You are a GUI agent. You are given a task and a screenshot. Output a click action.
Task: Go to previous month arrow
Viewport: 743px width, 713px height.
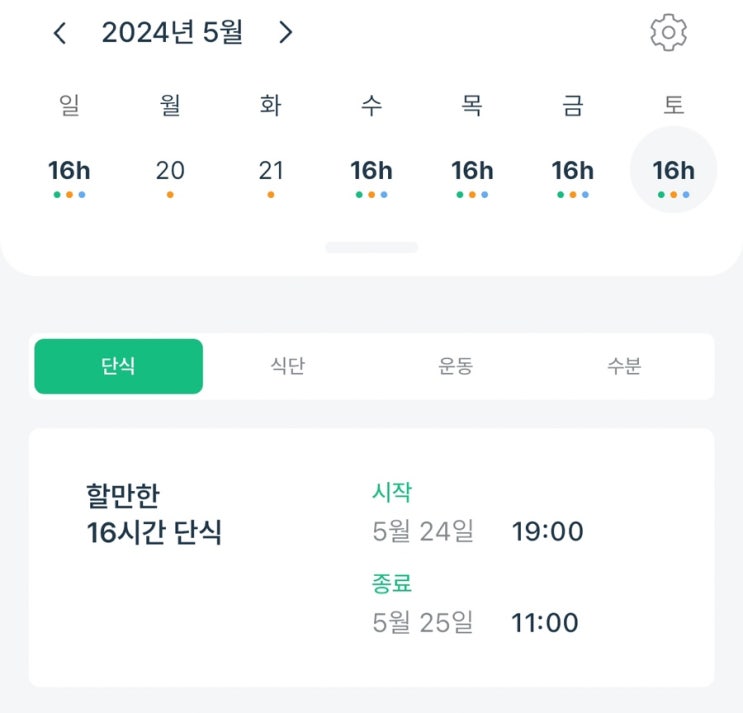(x=60, y=33)
